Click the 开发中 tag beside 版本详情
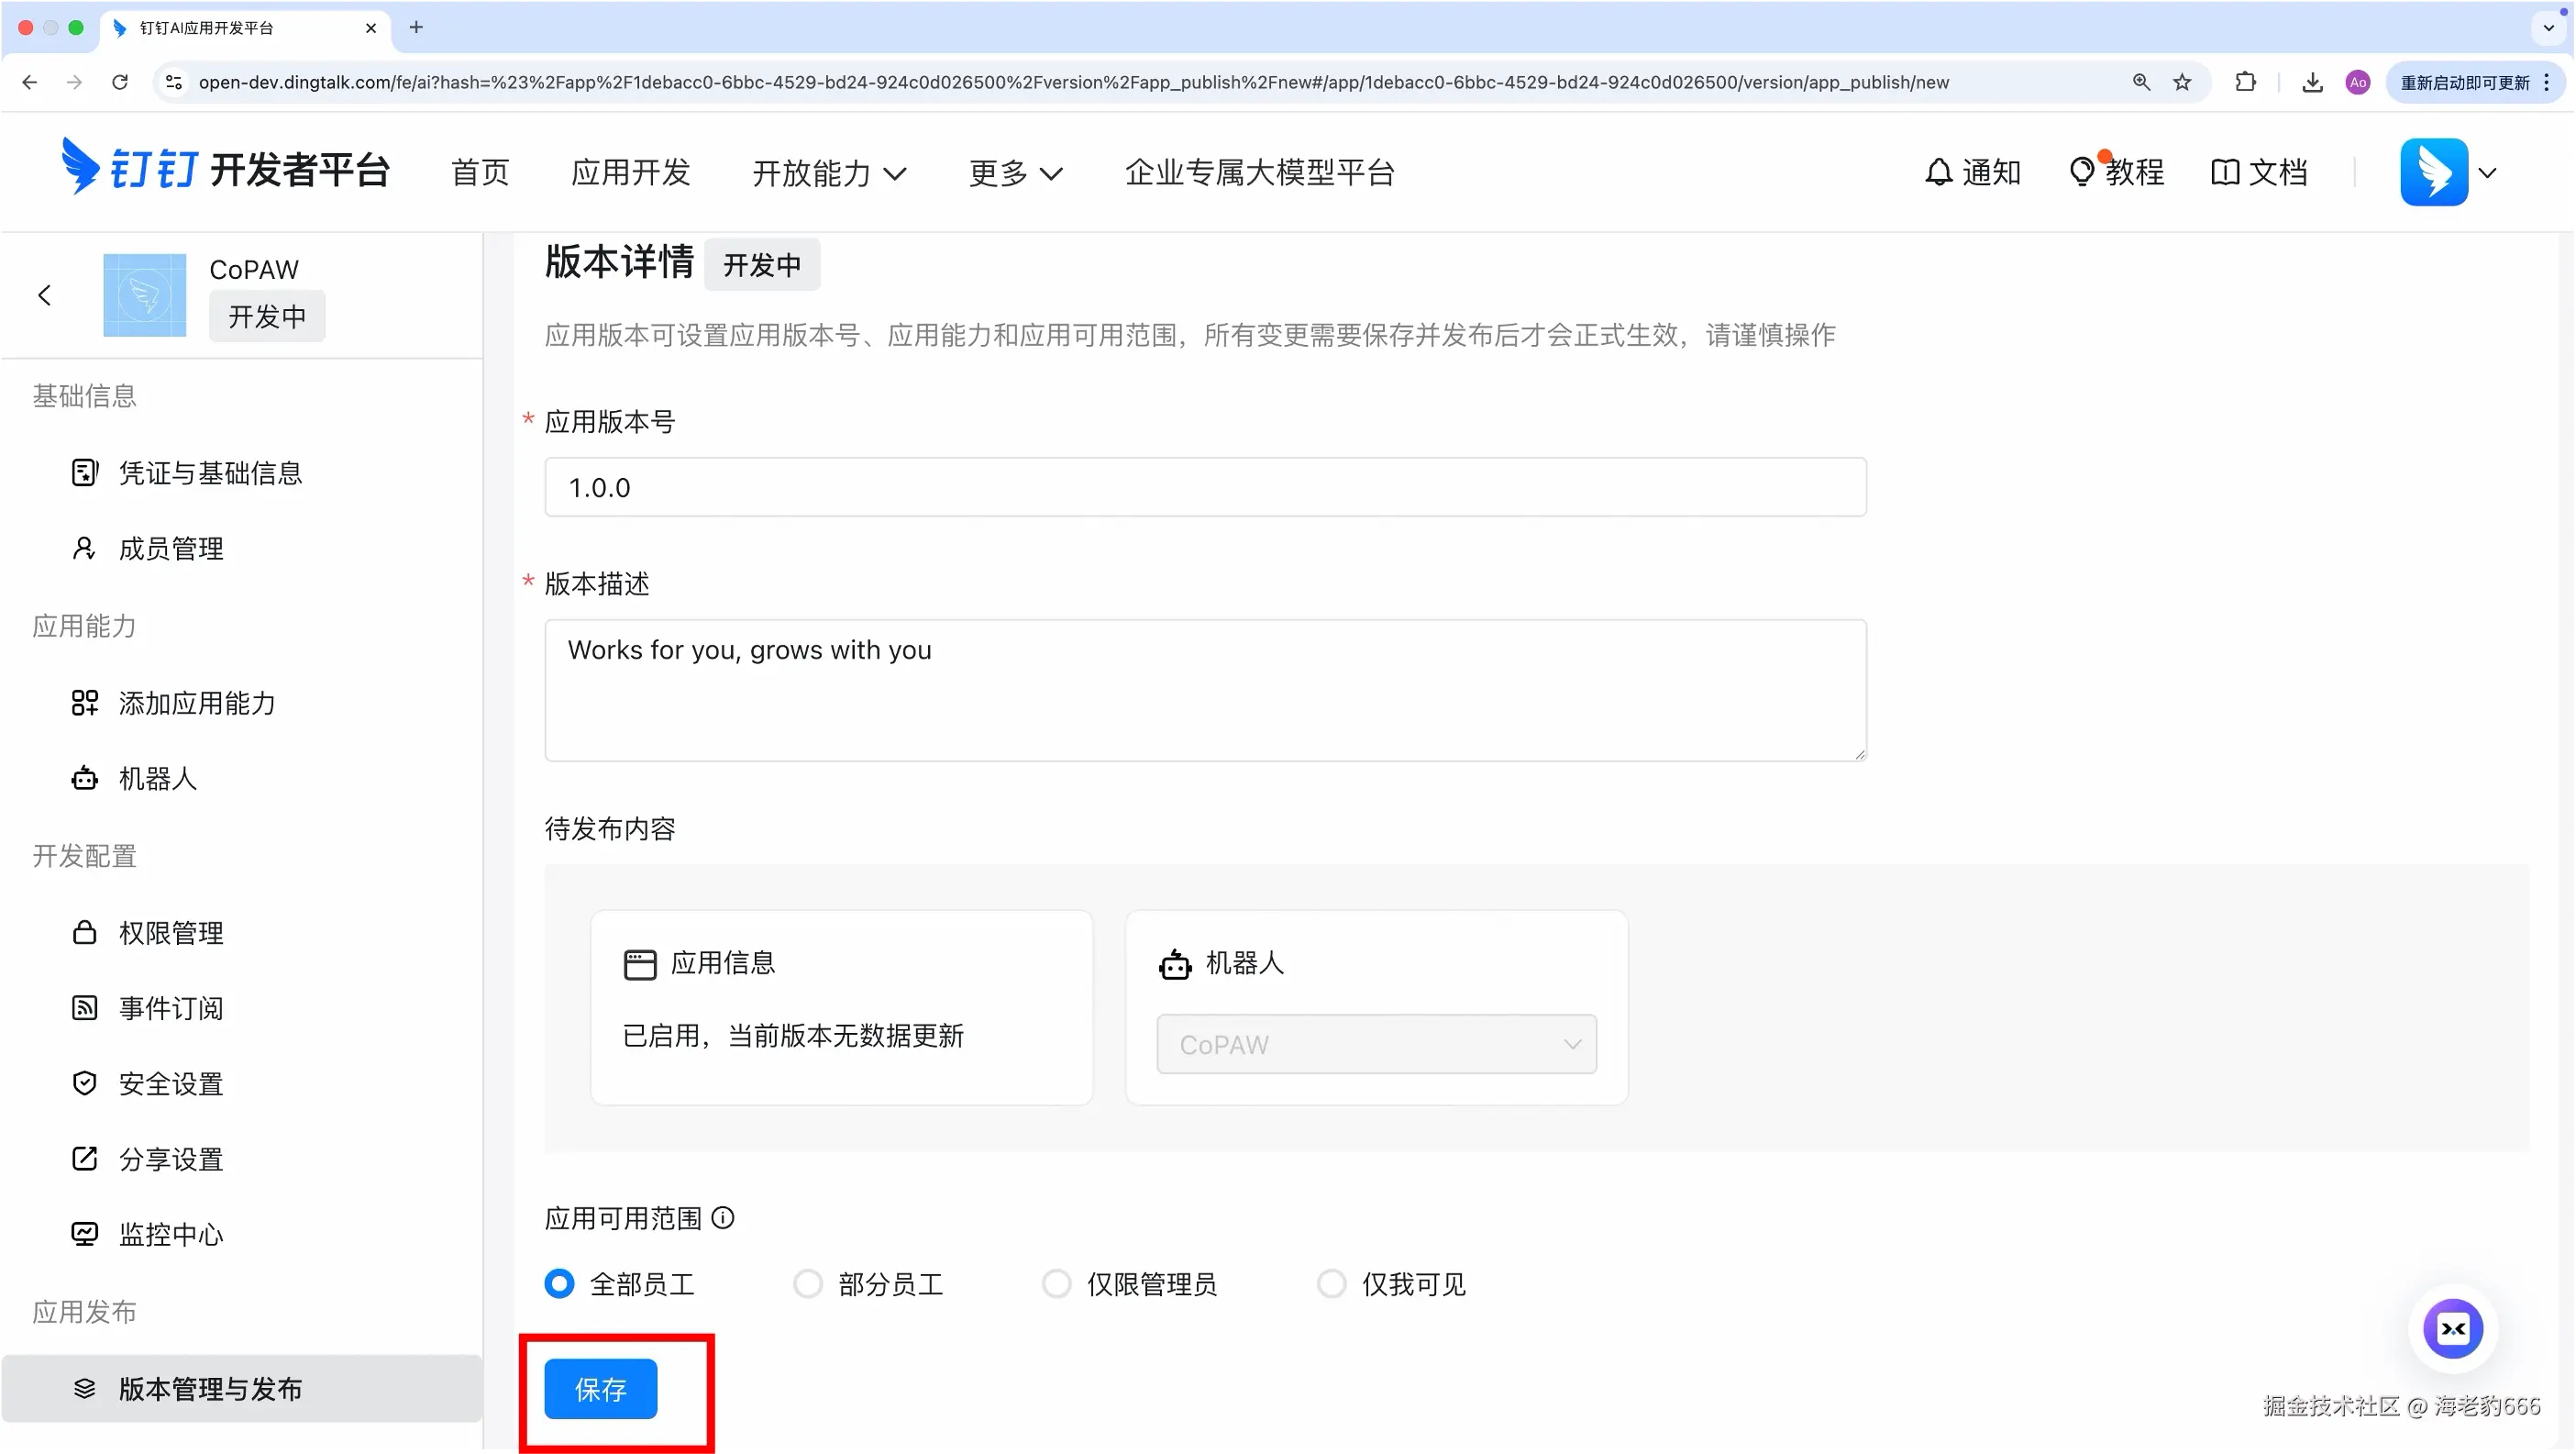This screenshot has height=1454, width=2576. coord(762,265)
